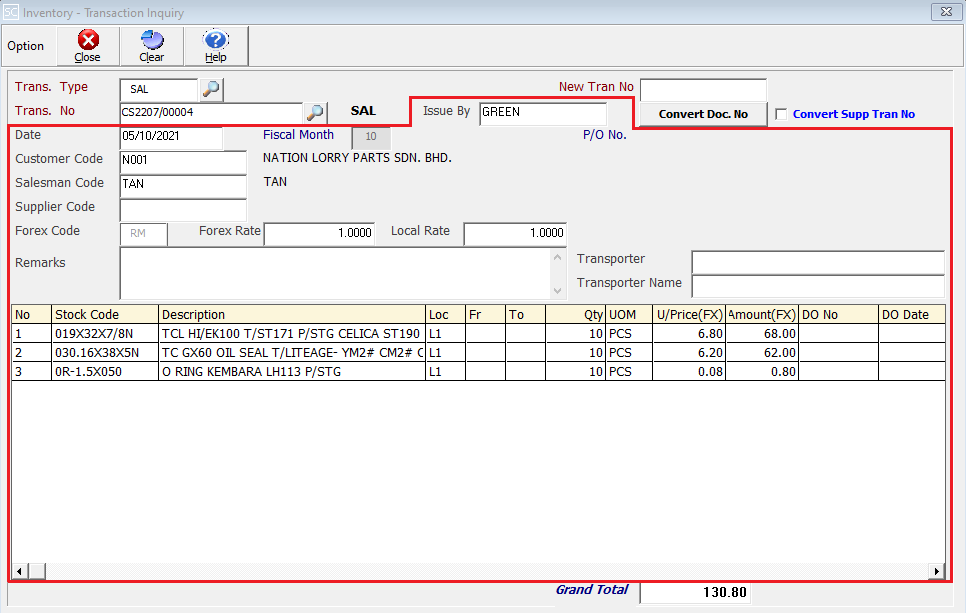966x613 pixels.
Task: Click the Issue By field with GREEN
Action: coord(543,113)
